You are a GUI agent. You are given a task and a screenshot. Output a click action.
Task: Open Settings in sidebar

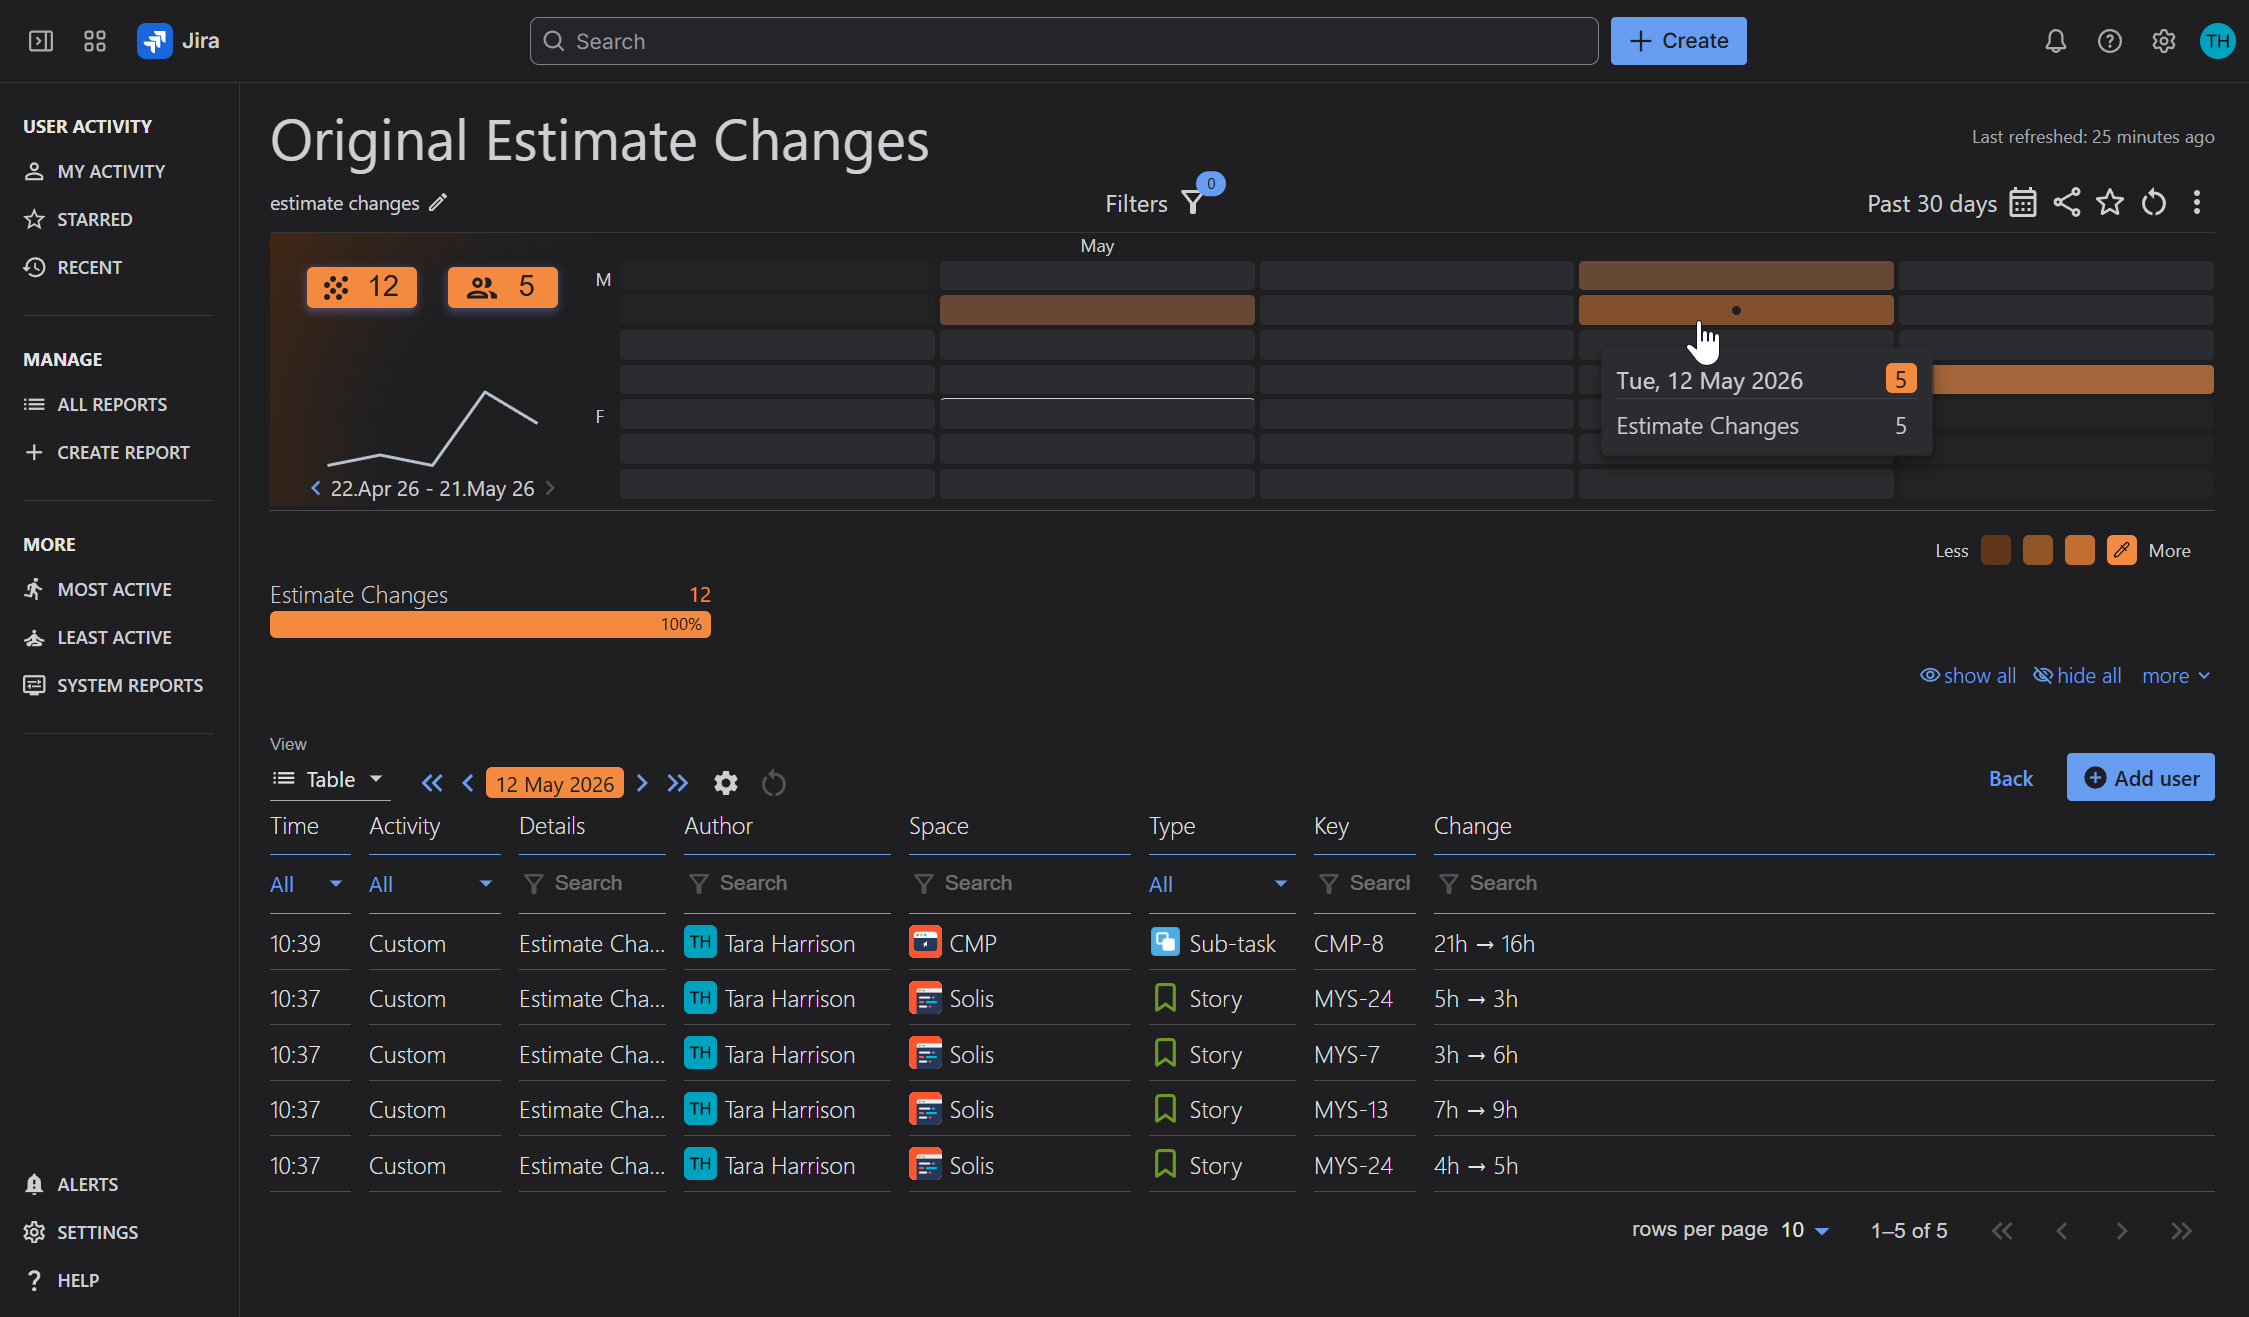point(81,1232)
